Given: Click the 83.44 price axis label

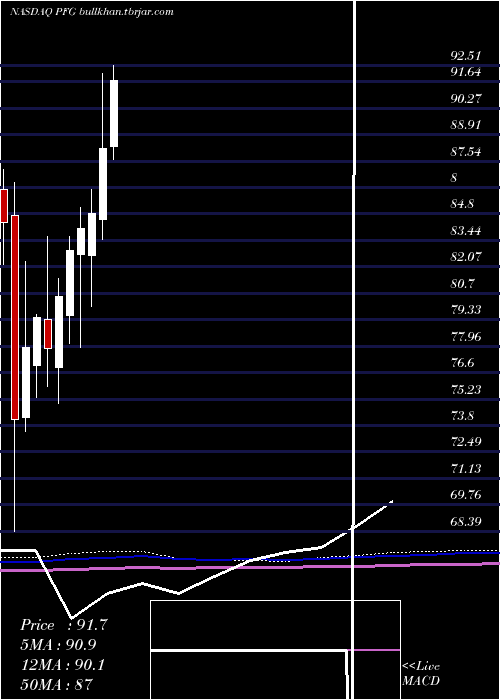Looking at the screenshot, I should 466,231.
